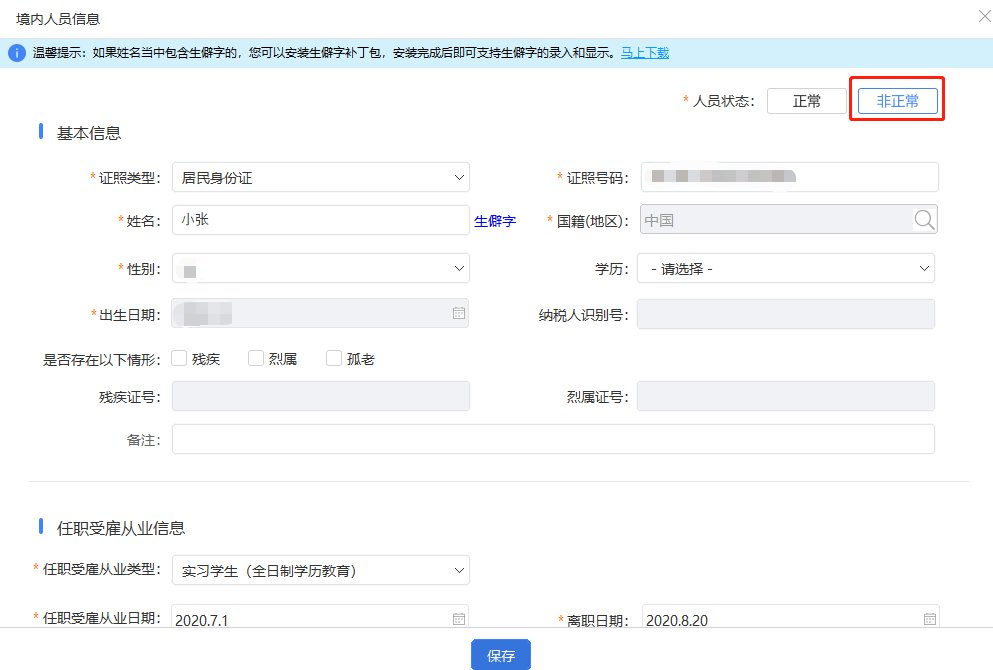993x670 pixels.
Task: Set personnel status to 非正常
Action: tap(897, 101)
